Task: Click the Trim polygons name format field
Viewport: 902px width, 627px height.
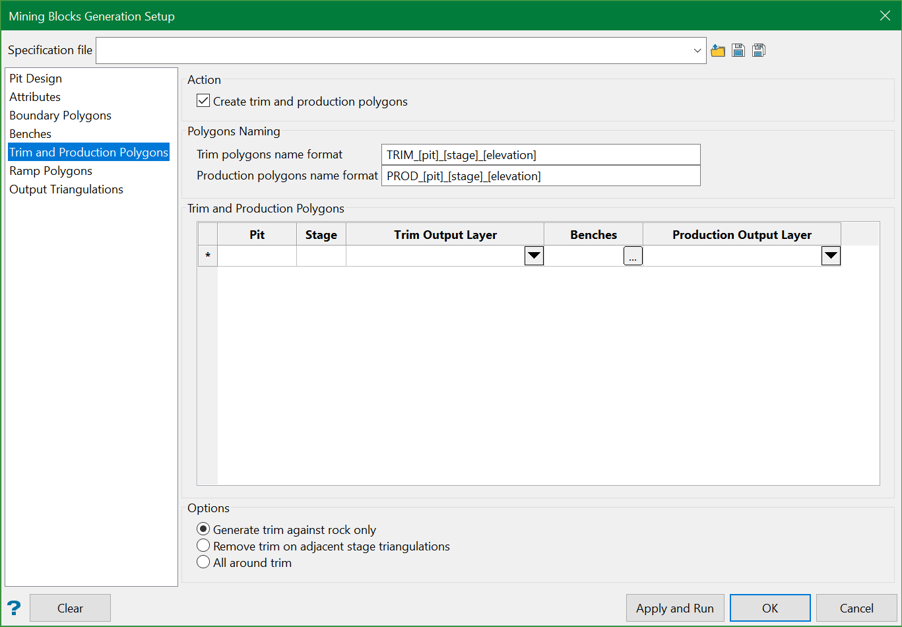Action: 540,155
